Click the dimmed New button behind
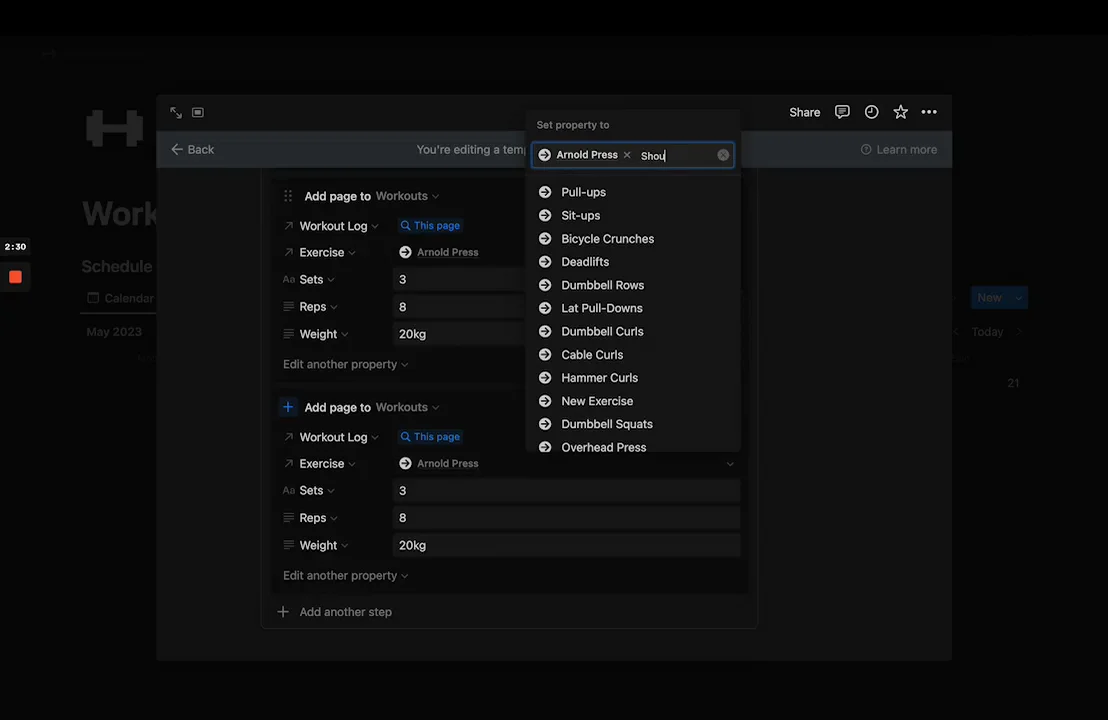The image size is (1108, 720). (989, 297)
